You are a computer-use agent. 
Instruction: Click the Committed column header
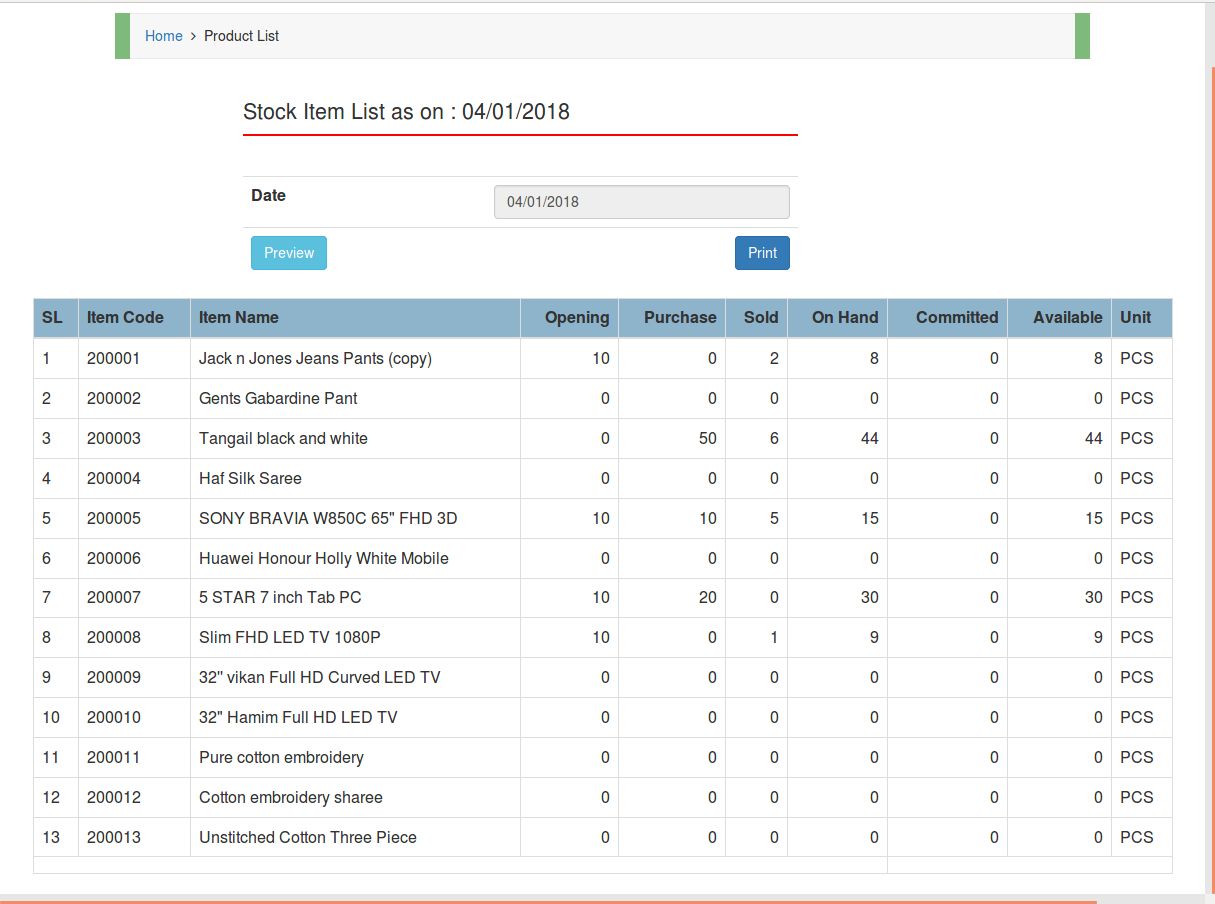pos(956,317)
